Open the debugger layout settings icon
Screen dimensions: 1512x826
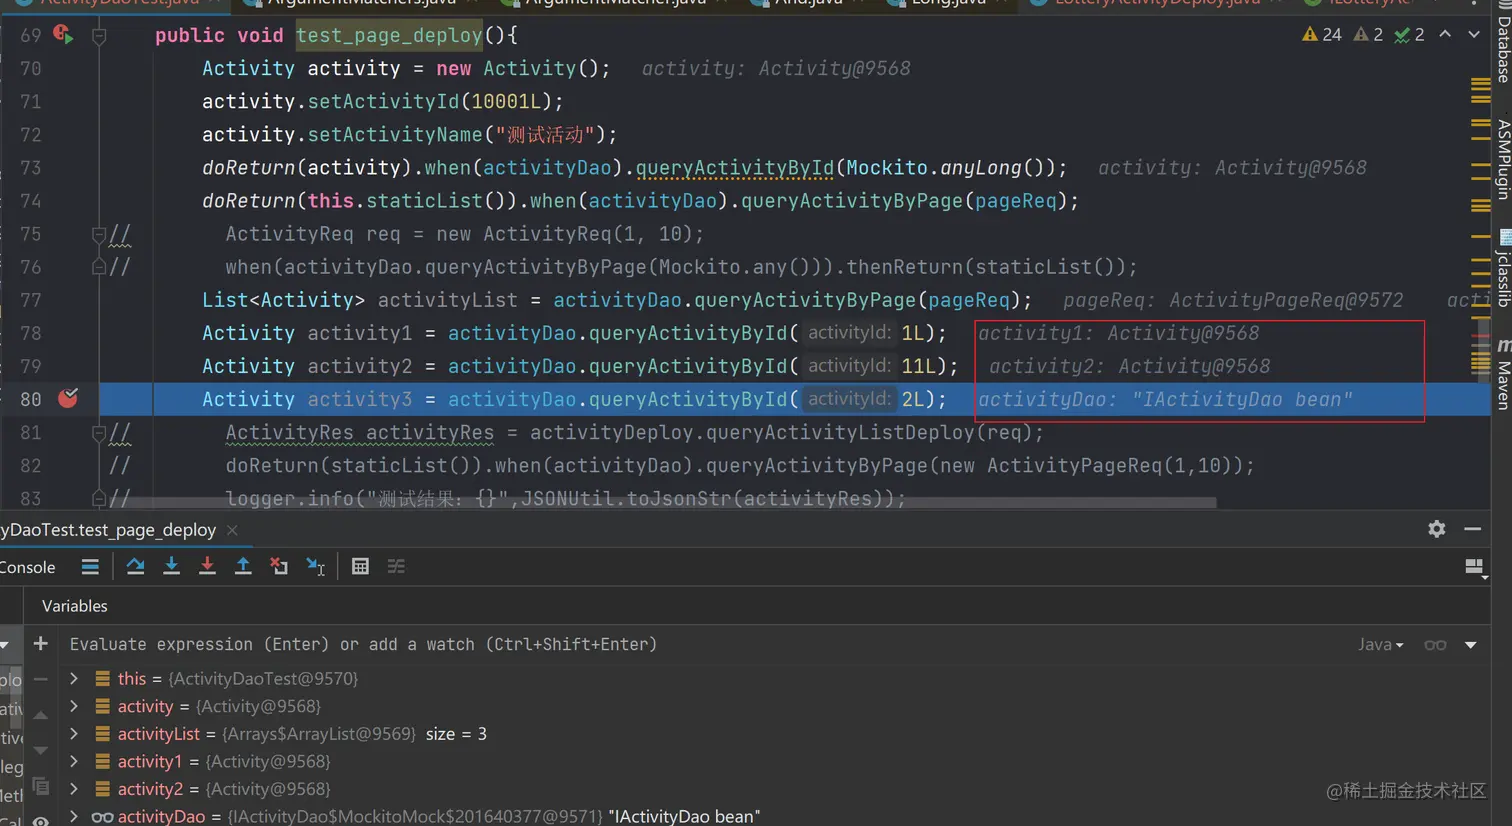coord(1475,568)
